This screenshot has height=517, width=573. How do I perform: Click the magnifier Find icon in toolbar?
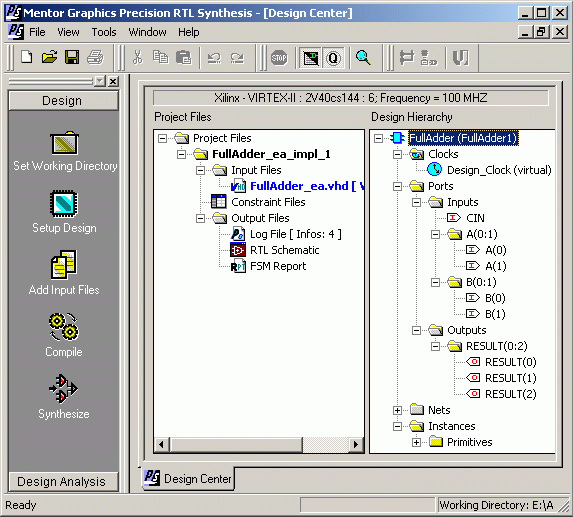pos(363,57)
